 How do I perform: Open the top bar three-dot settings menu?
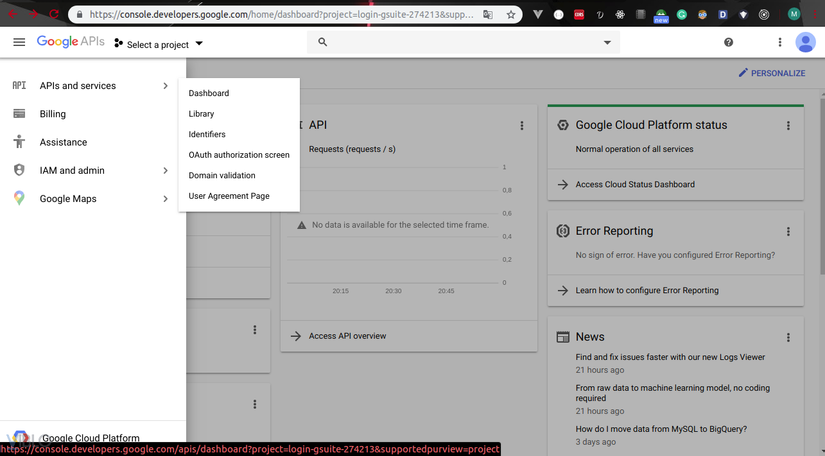pyautogui.click(x=780, y=42)
